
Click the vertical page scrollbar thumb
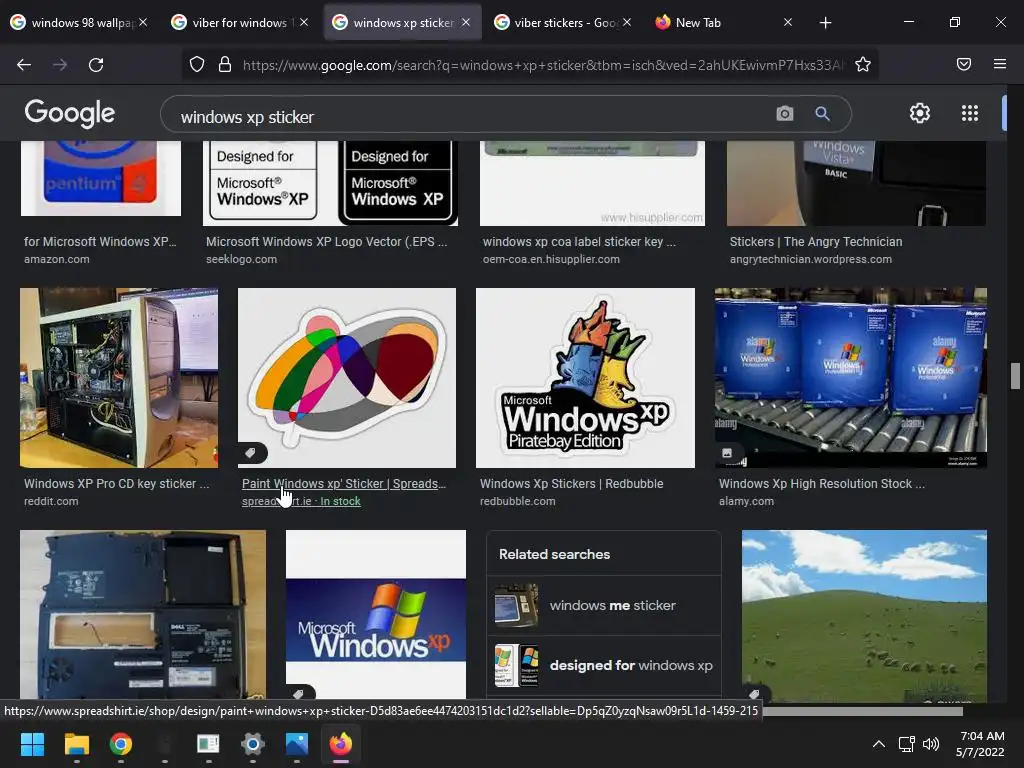(1015, 376)
